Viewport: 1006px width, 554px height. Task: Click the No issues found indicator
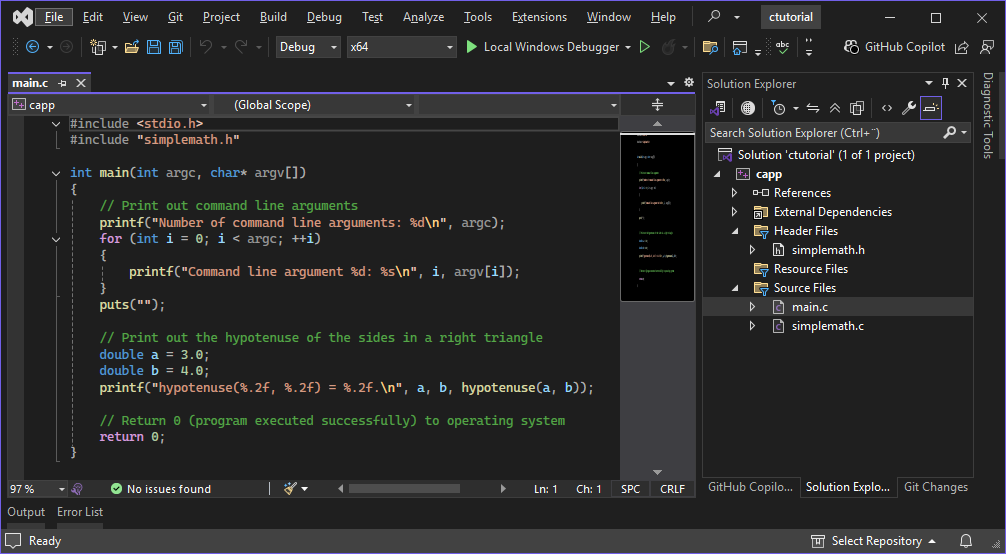pos(161,489)
